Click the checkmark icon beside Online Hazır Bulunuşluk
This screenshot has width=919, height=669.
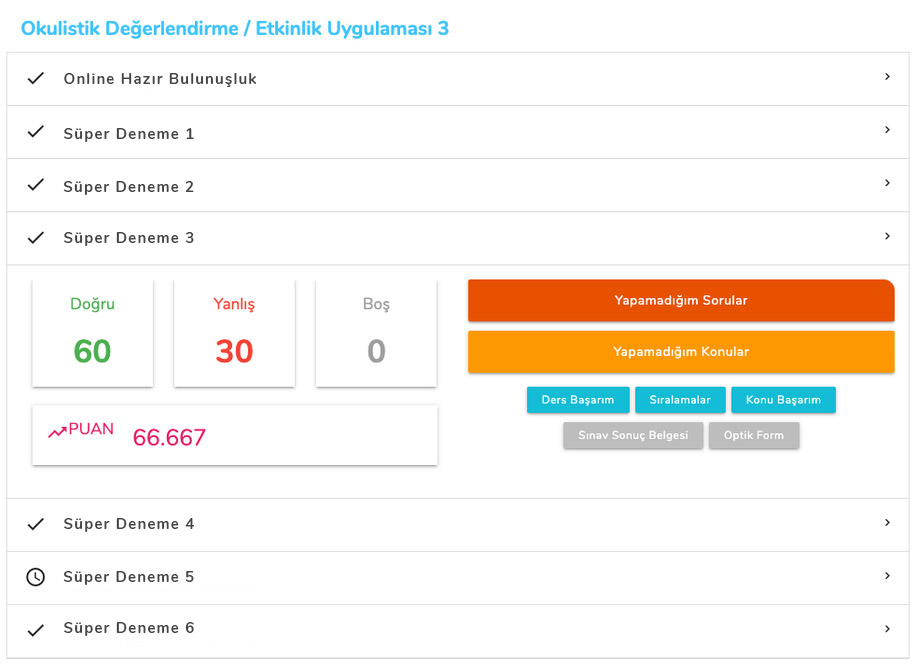coord(36,78)
